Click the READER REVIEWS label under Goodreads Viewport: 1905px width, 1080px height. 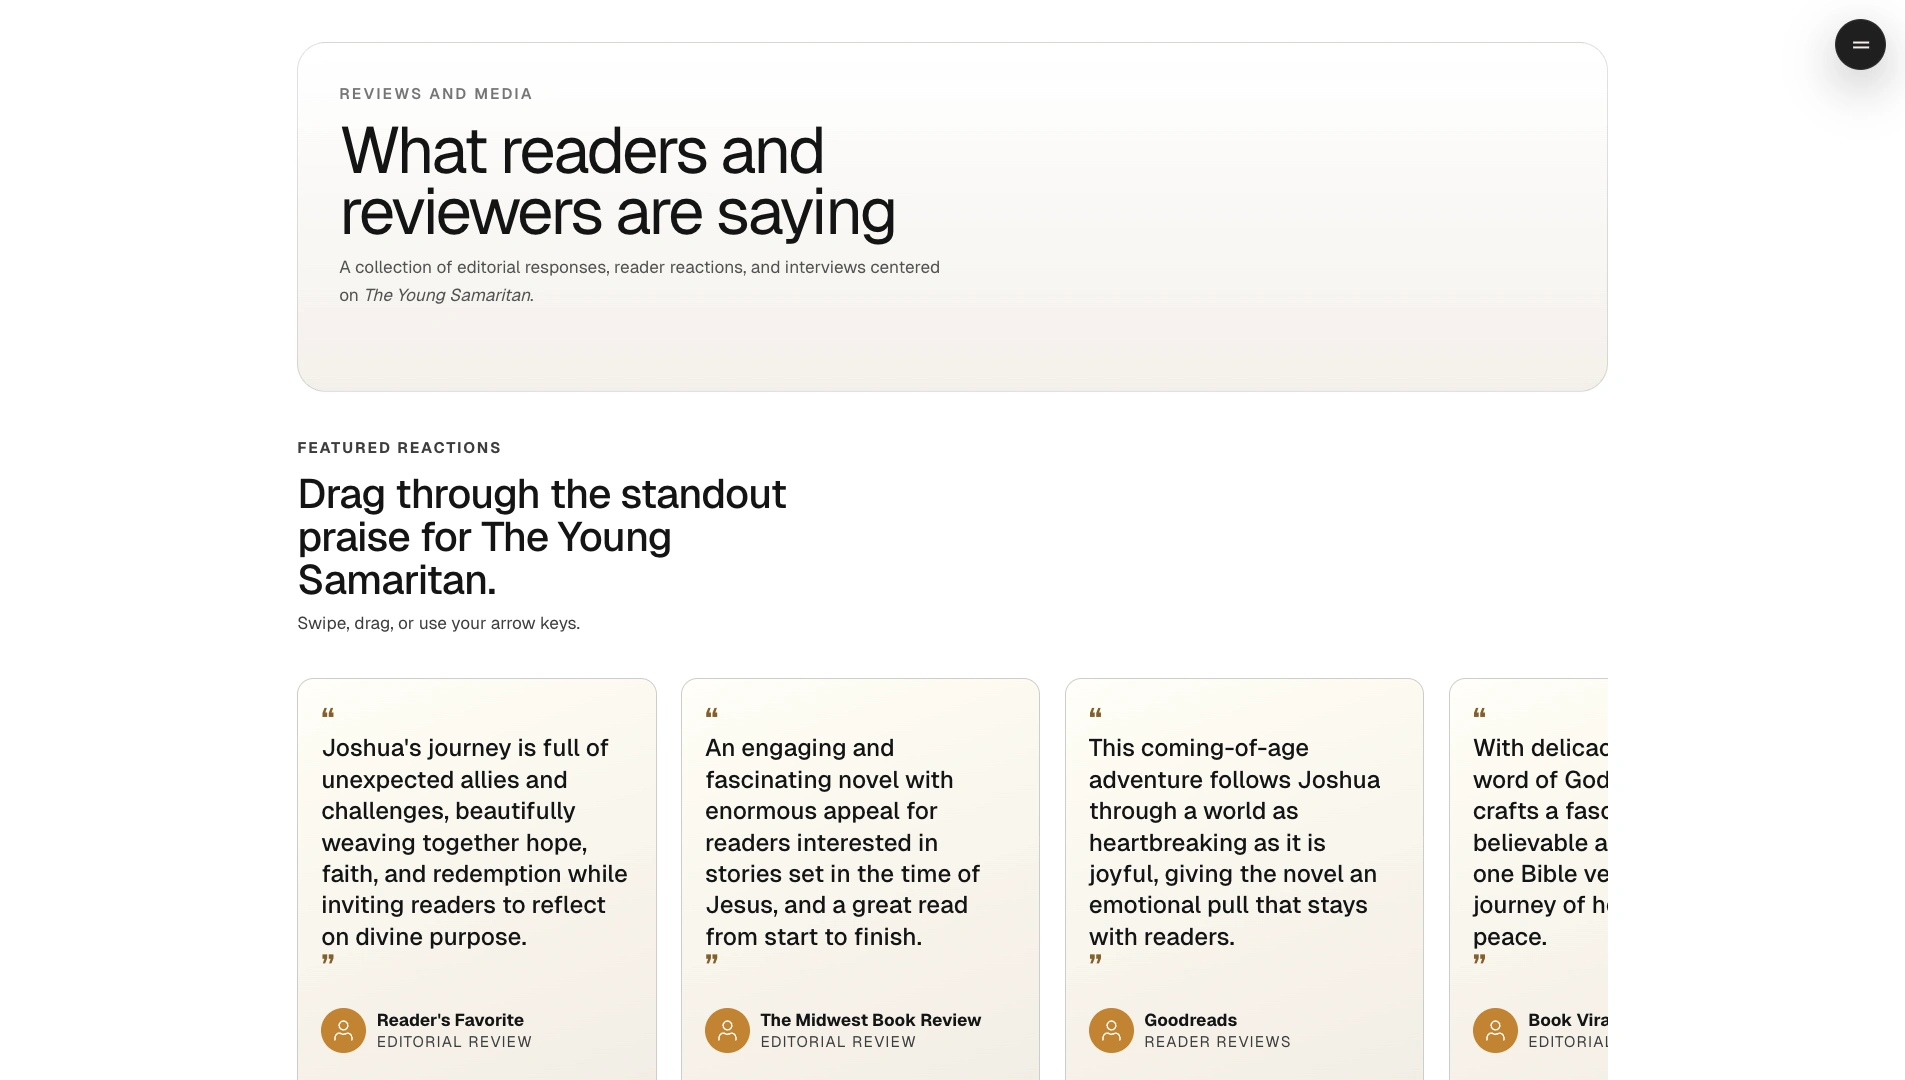(x=1217, y=1042)
